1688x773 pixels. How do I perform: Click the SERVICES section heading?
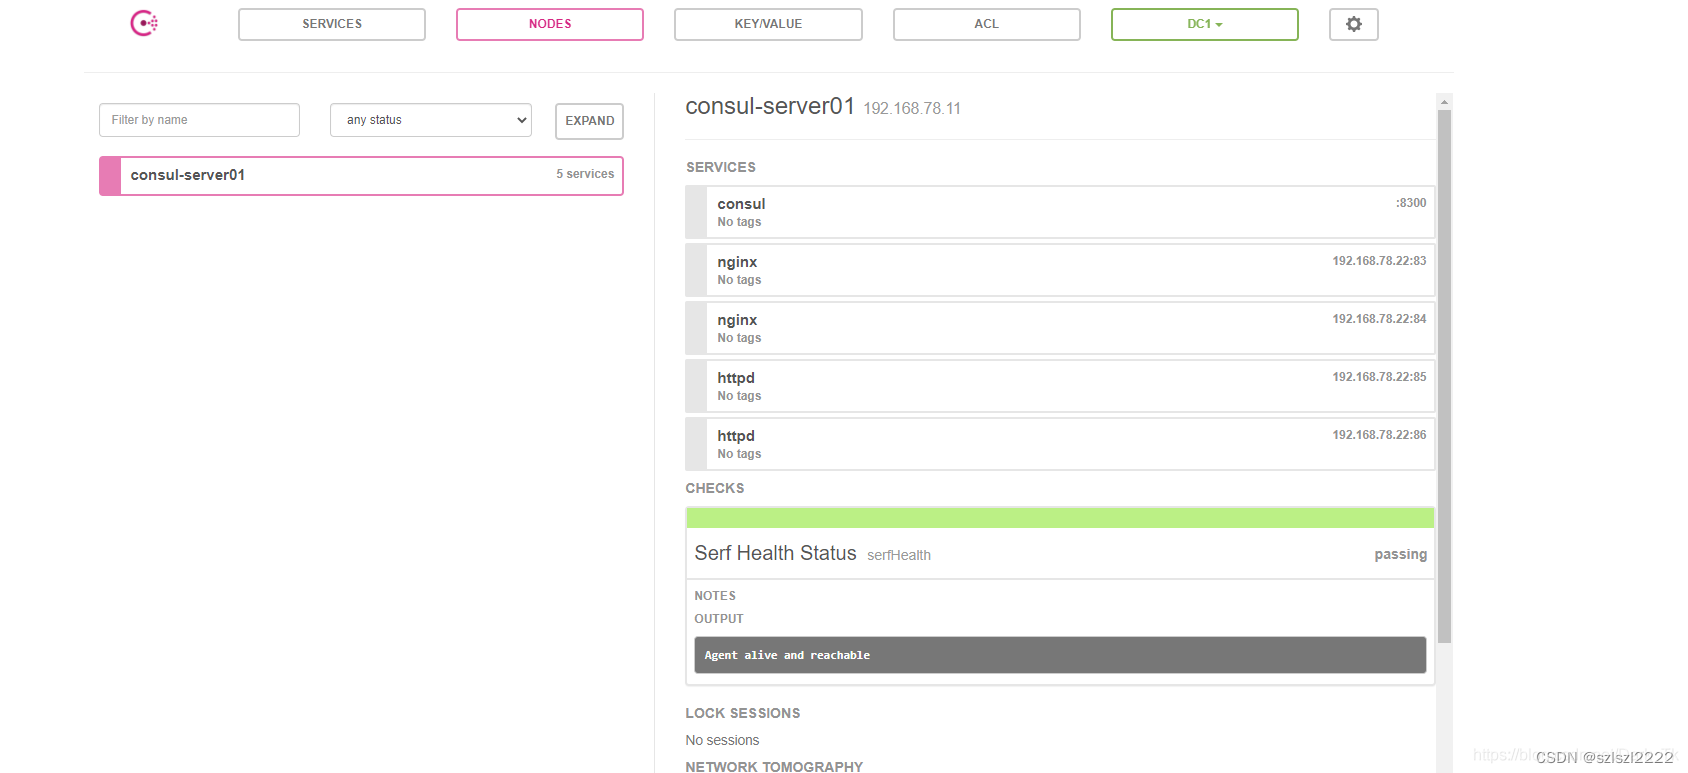[721, 167]
